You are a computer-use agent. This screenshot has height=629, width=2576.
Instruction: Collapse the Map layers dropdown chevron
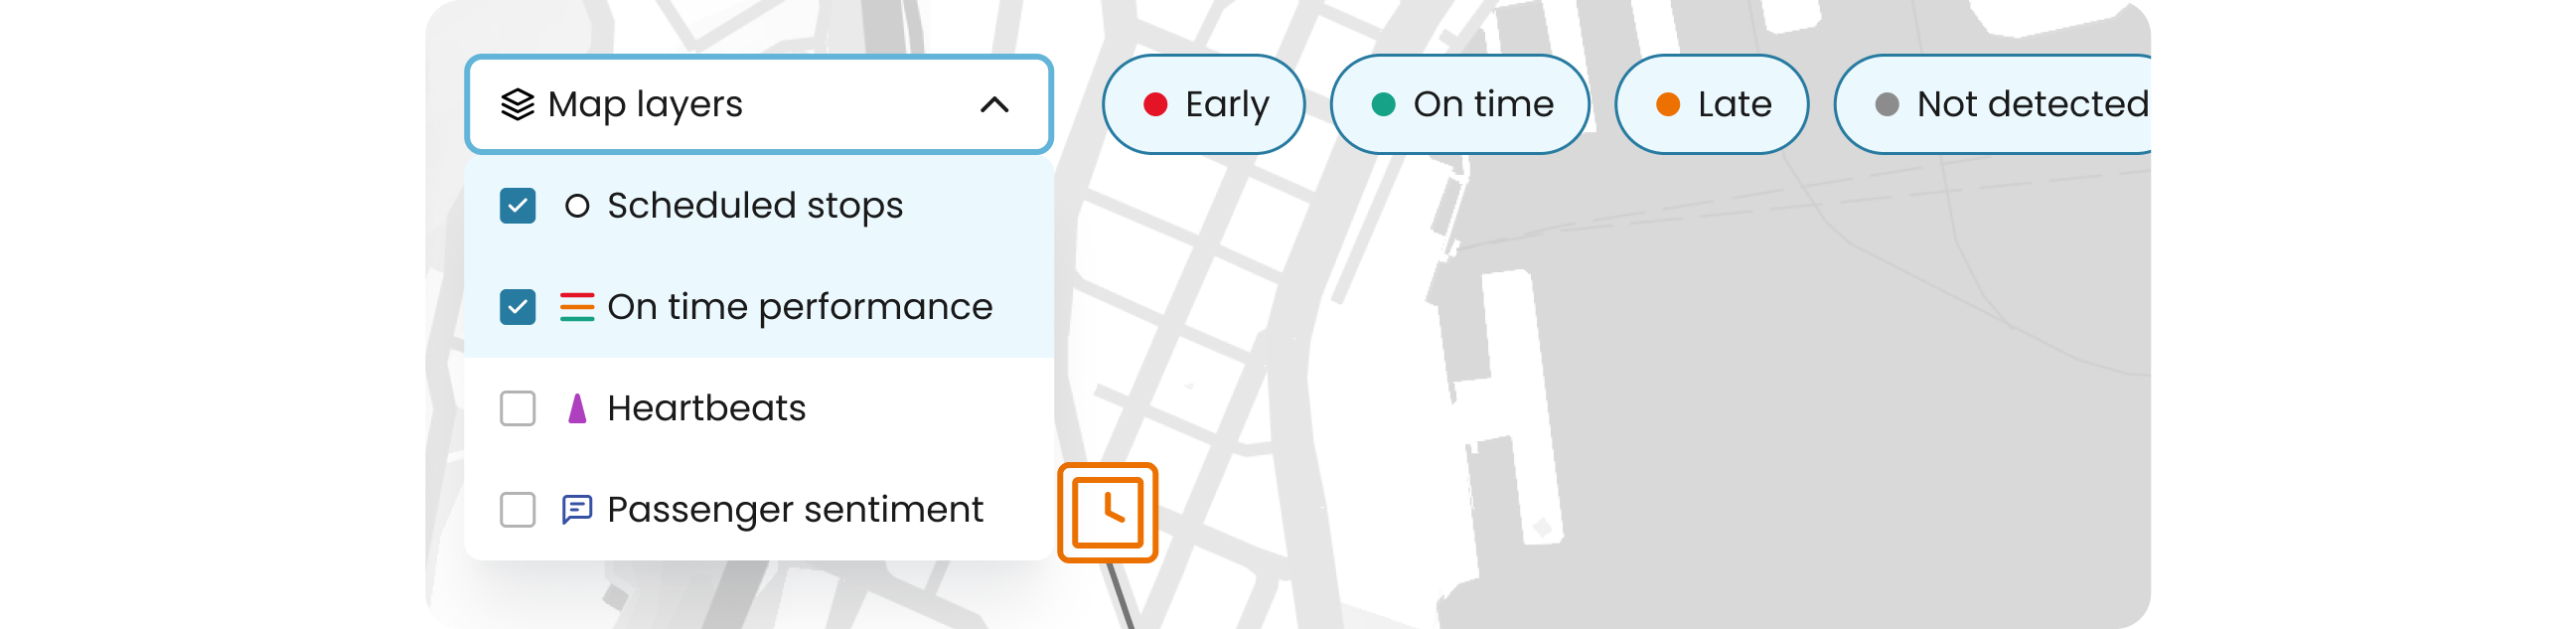tap(994, 104)
